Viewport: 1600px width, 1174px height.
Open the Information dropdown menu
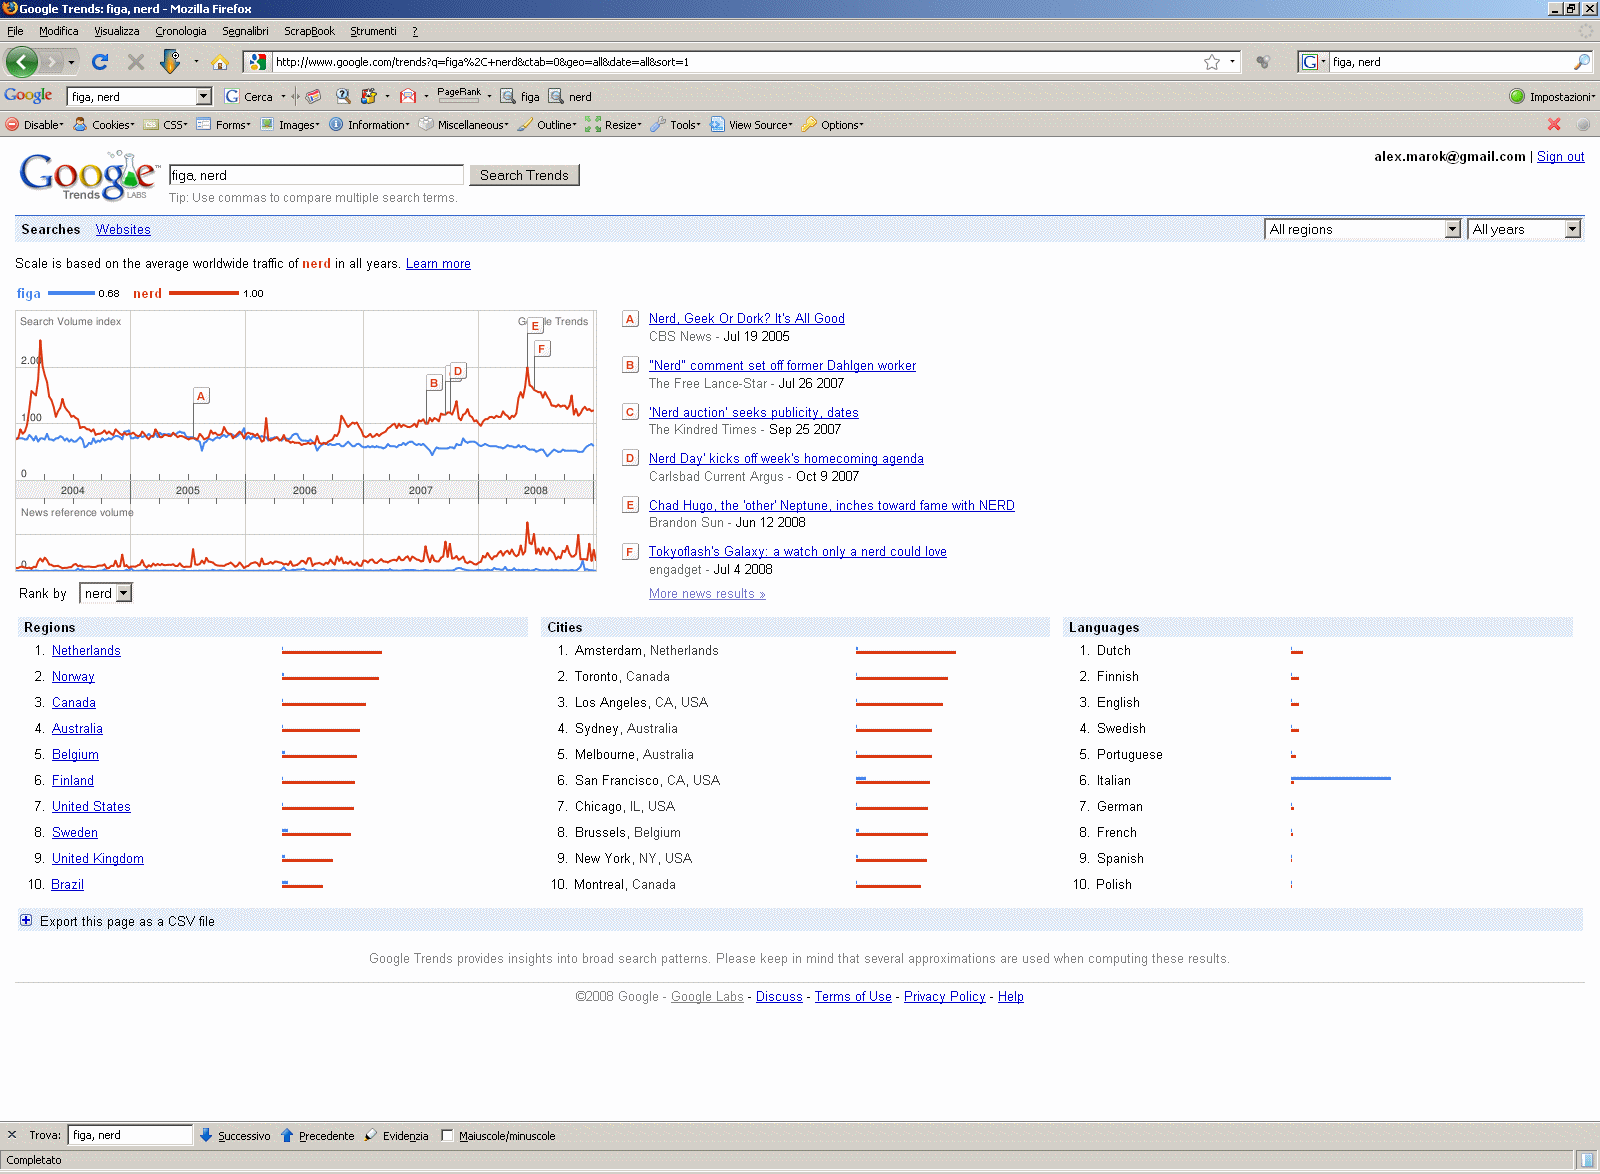click(369, 125)
